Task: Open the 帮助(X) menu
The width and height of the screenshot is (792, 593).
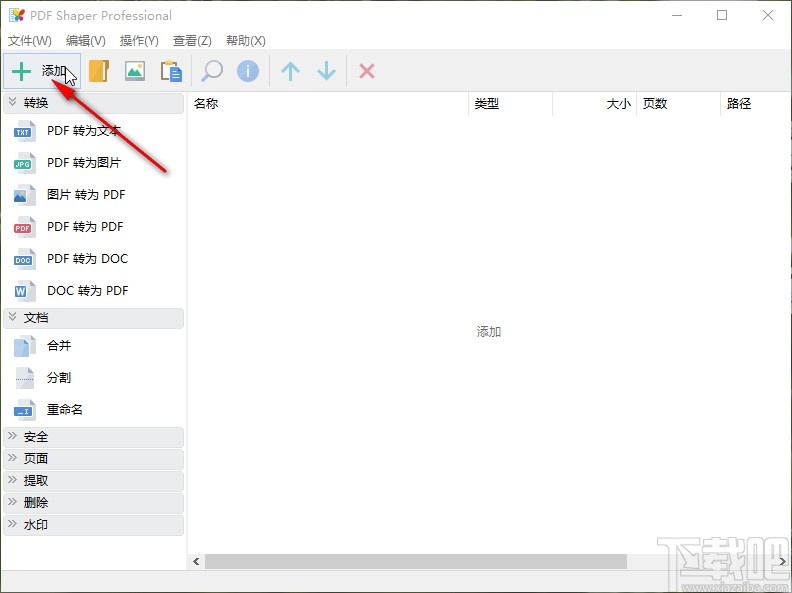Action: coord(245,40)
